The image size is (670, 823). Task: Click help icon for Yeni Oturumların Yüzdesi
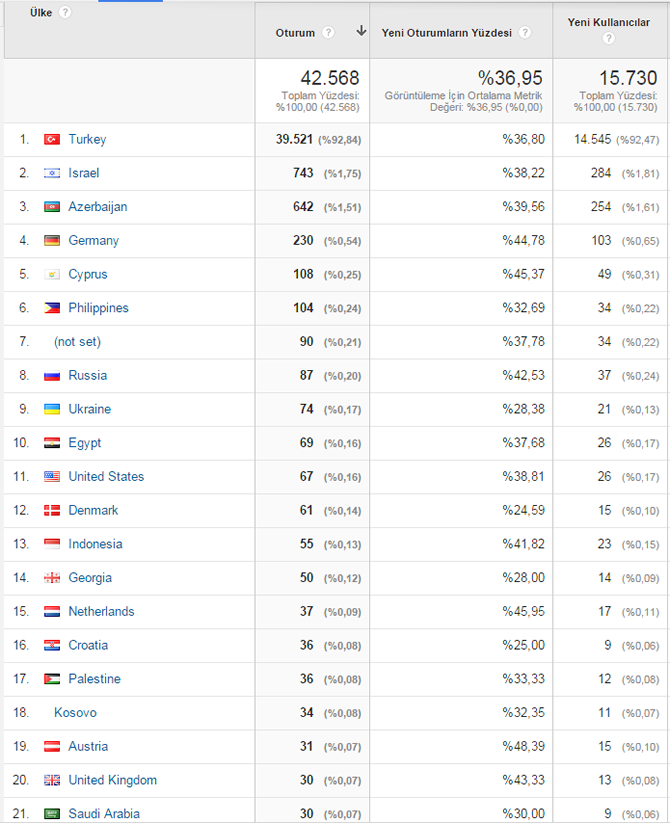coord(525,33)
